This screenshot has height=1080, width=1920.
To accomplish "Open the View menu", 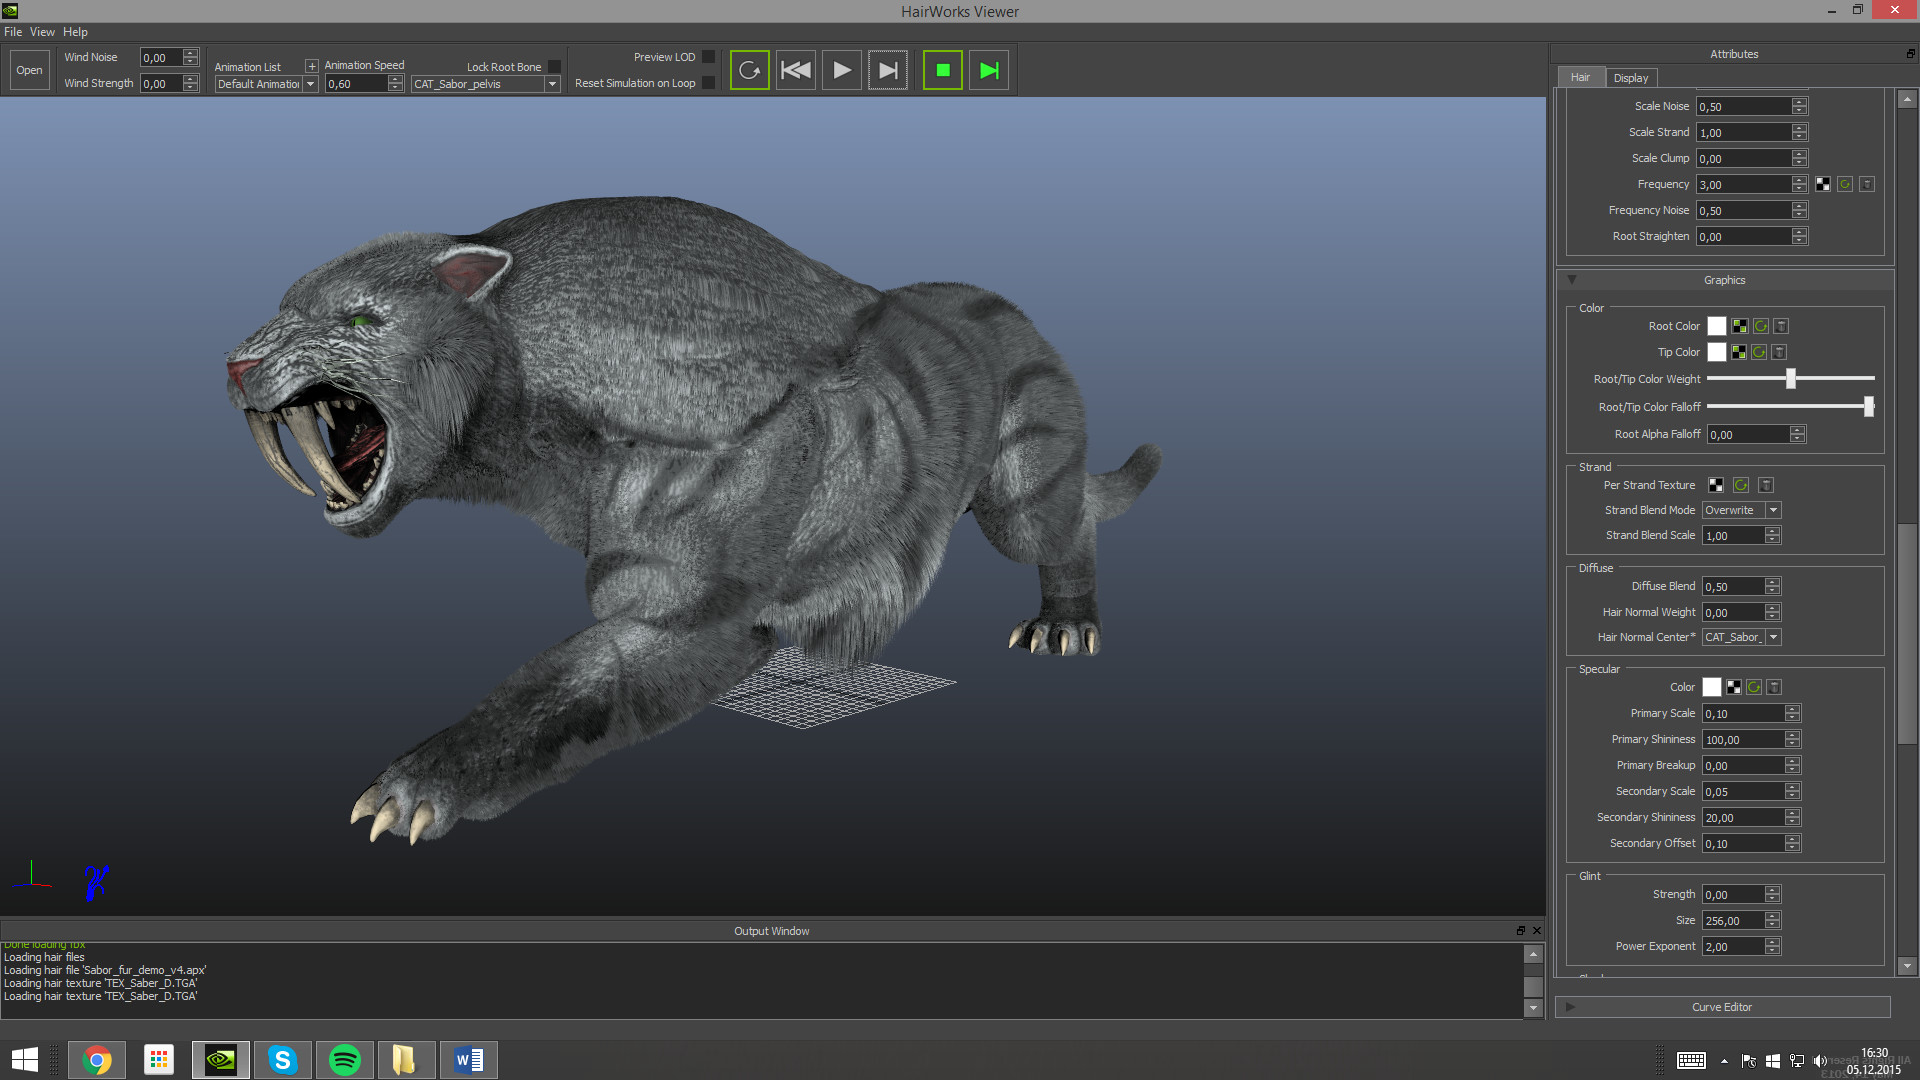I will (42, 32).
